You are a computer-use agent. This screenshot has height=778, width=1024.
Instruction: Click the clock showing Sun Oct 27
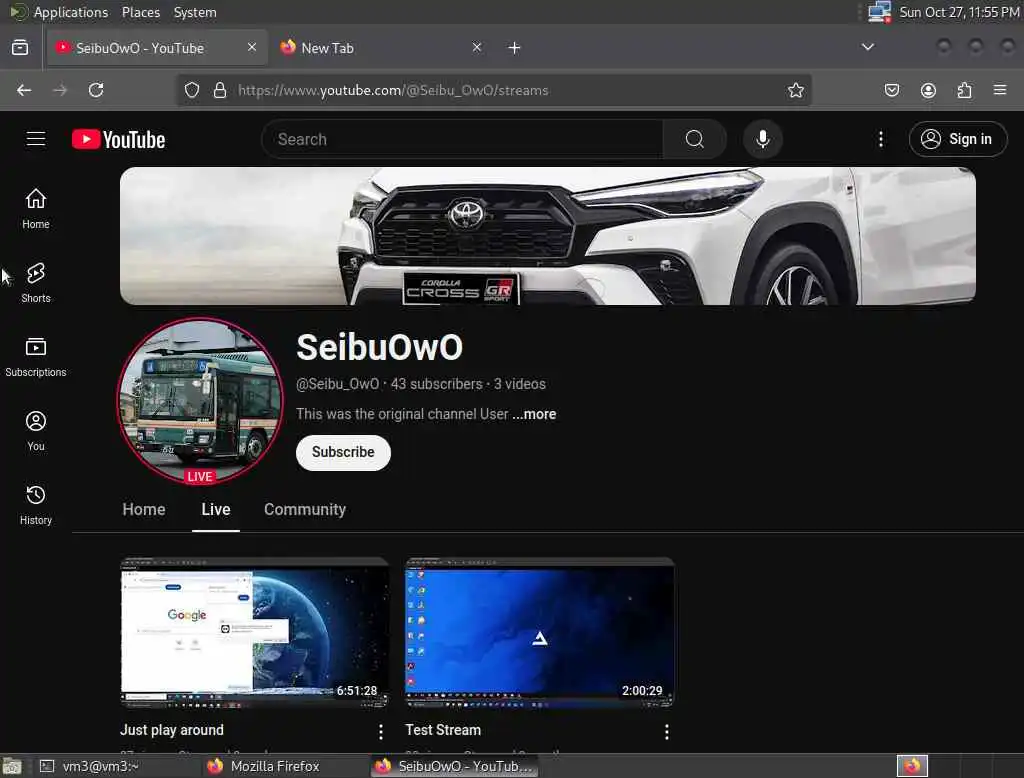pos(959,12)
